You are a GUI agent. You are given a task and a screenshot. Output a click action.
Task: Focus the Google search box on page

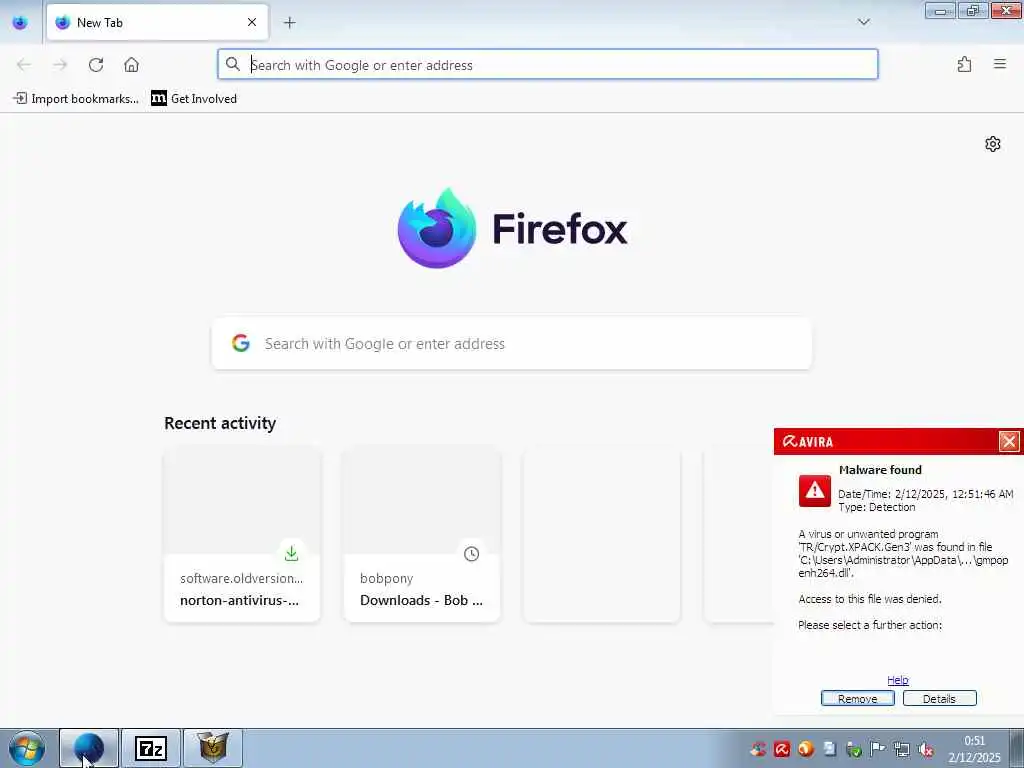[512, 344]
